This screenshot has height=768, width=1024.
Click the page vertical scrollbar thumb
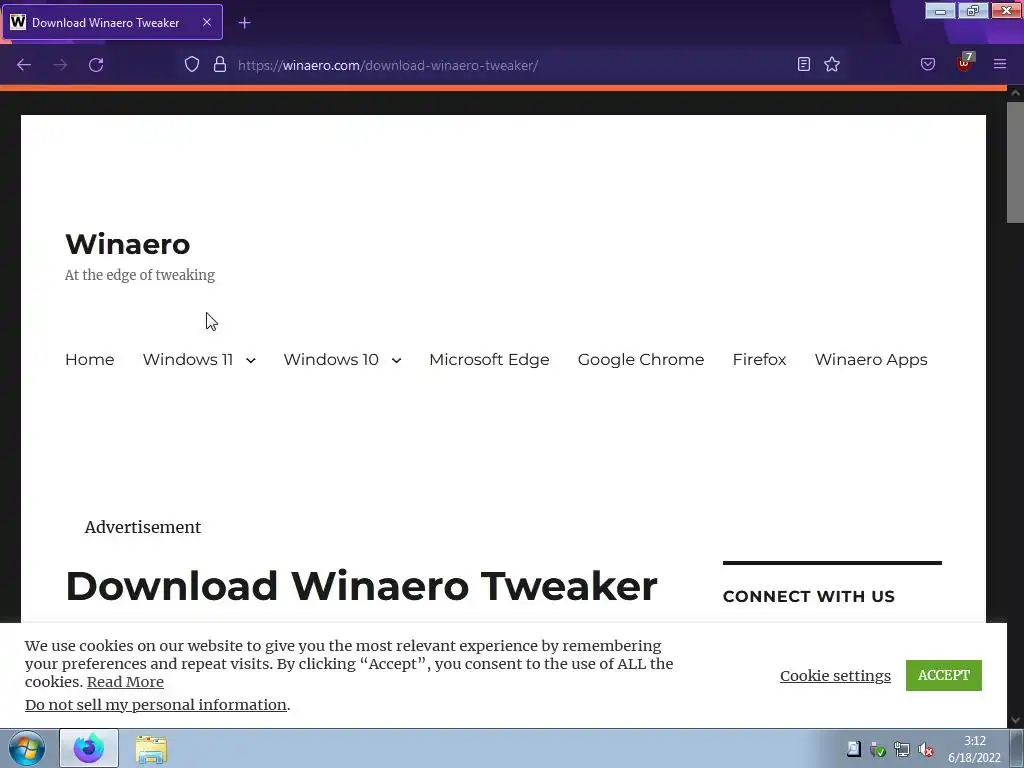click(1016, 162)
